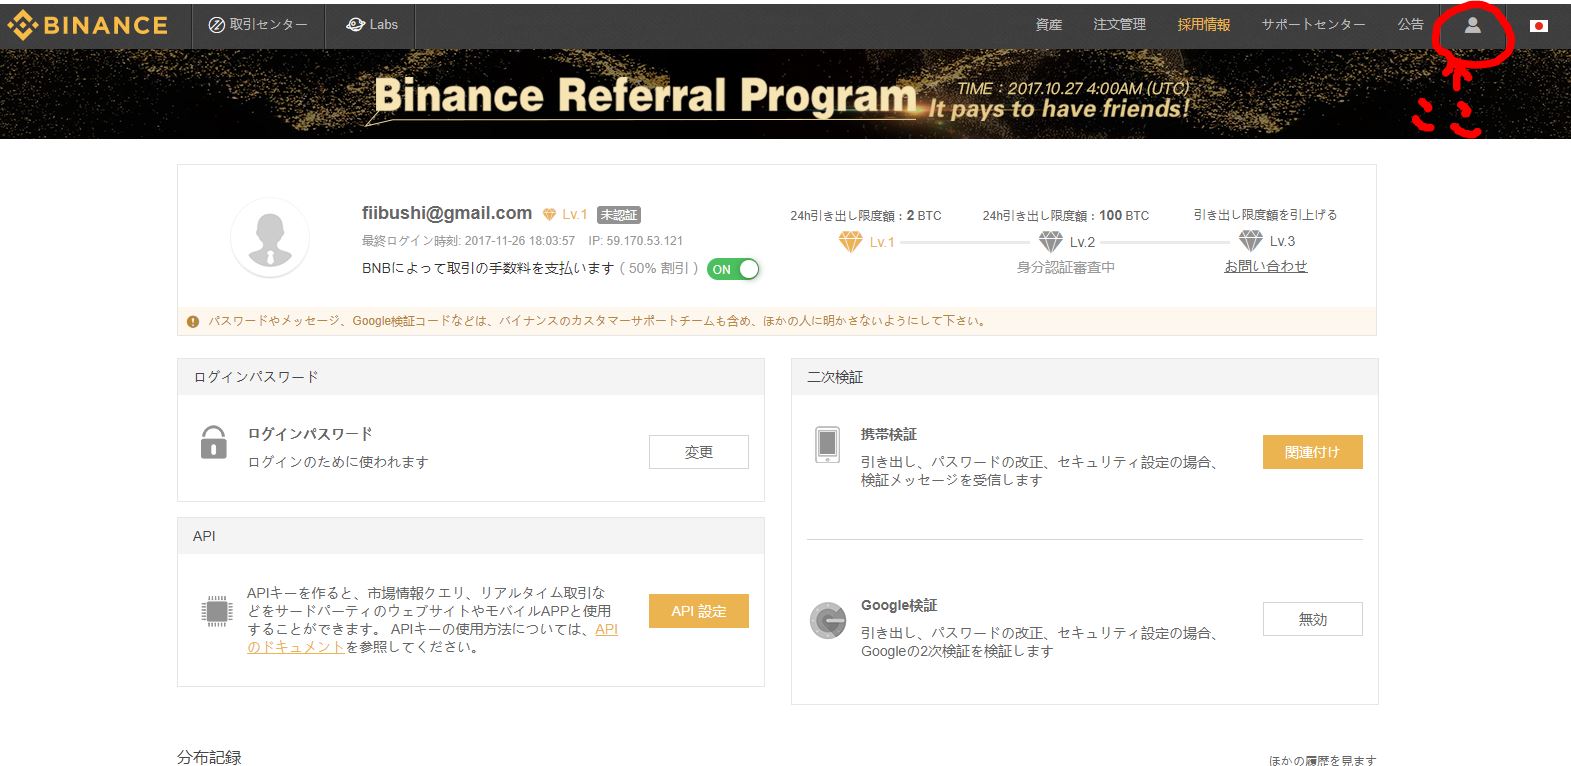Click the API 設定 button
The height and width of the screenshot is (766, 1571).
698,611
